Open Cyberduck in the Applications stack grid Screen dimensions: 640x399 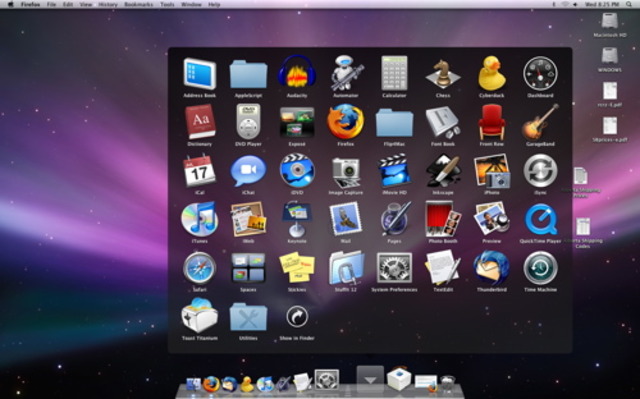click(x=492, y=73)
